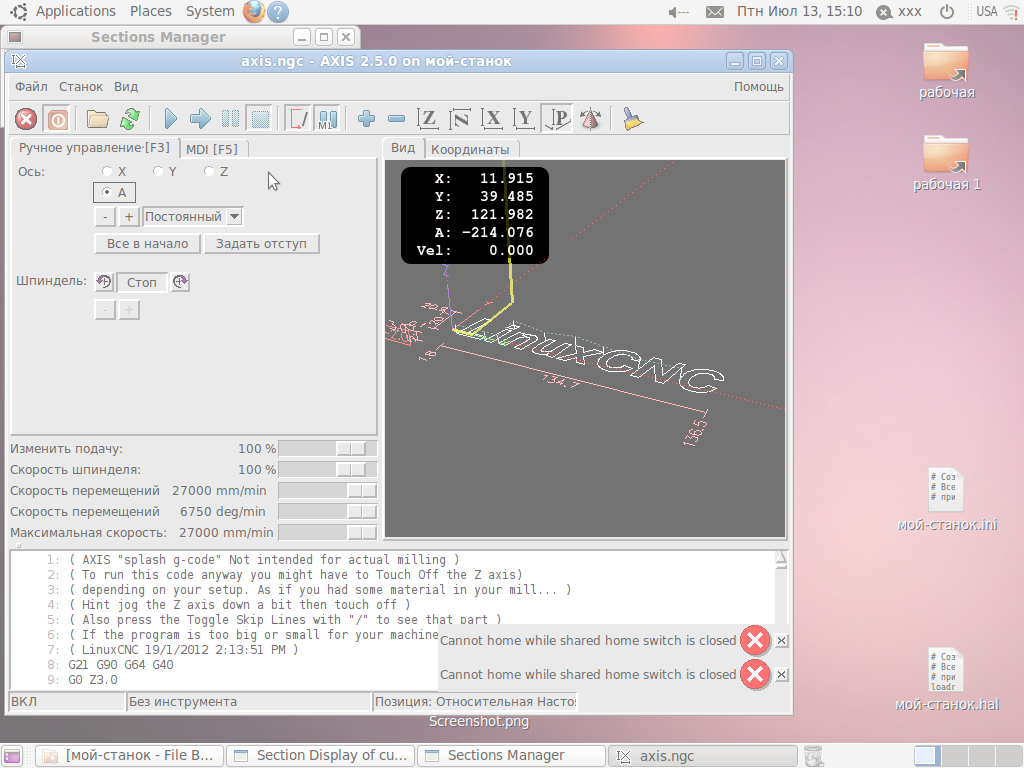Toggle the emergency stop button

26,120
